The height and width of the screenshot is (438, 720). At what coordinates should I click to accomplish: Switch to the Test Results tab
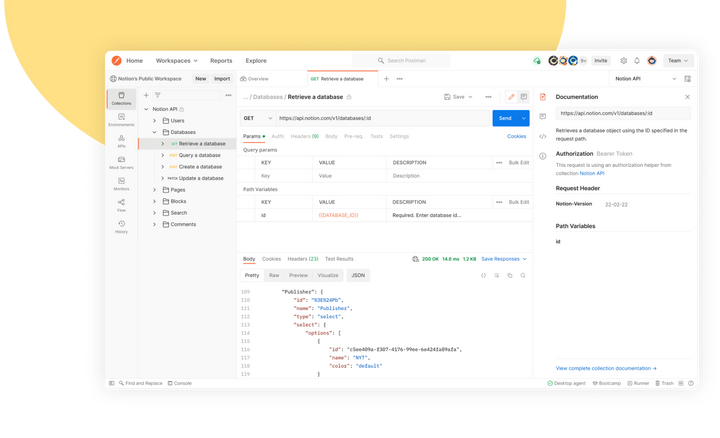tap(339, 259)
